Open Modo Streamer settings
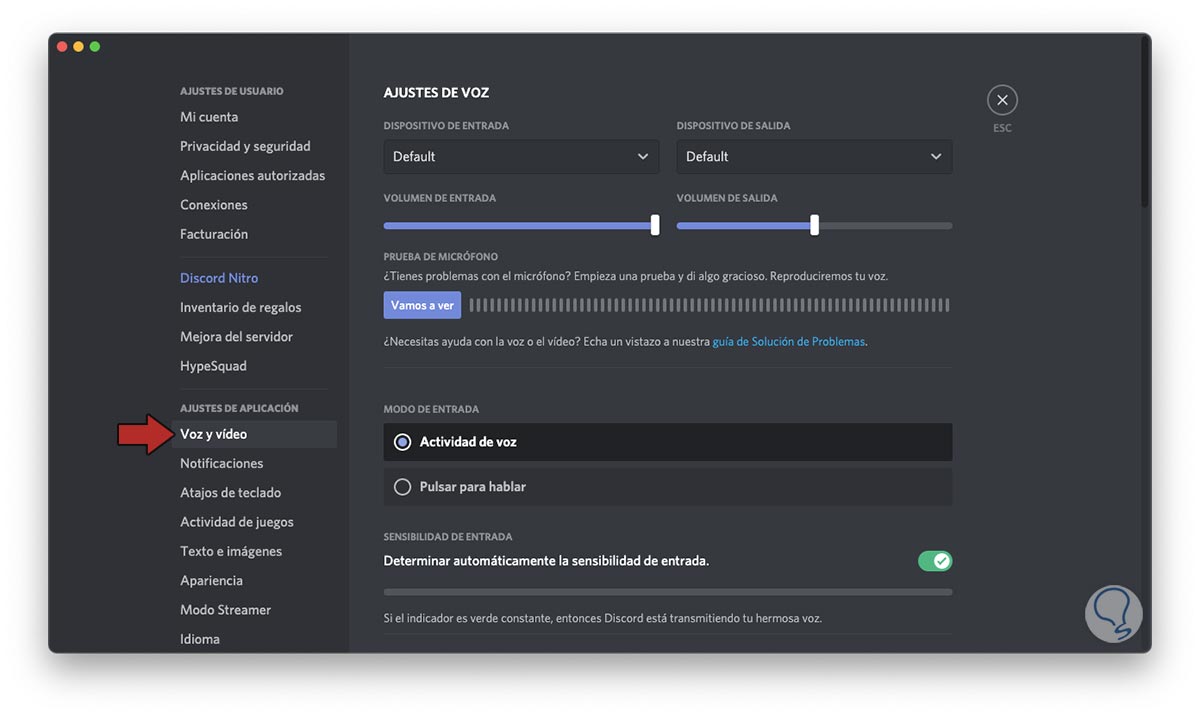Image resolution: width=1200 pixels, height=717 pixels. (225, 610)
